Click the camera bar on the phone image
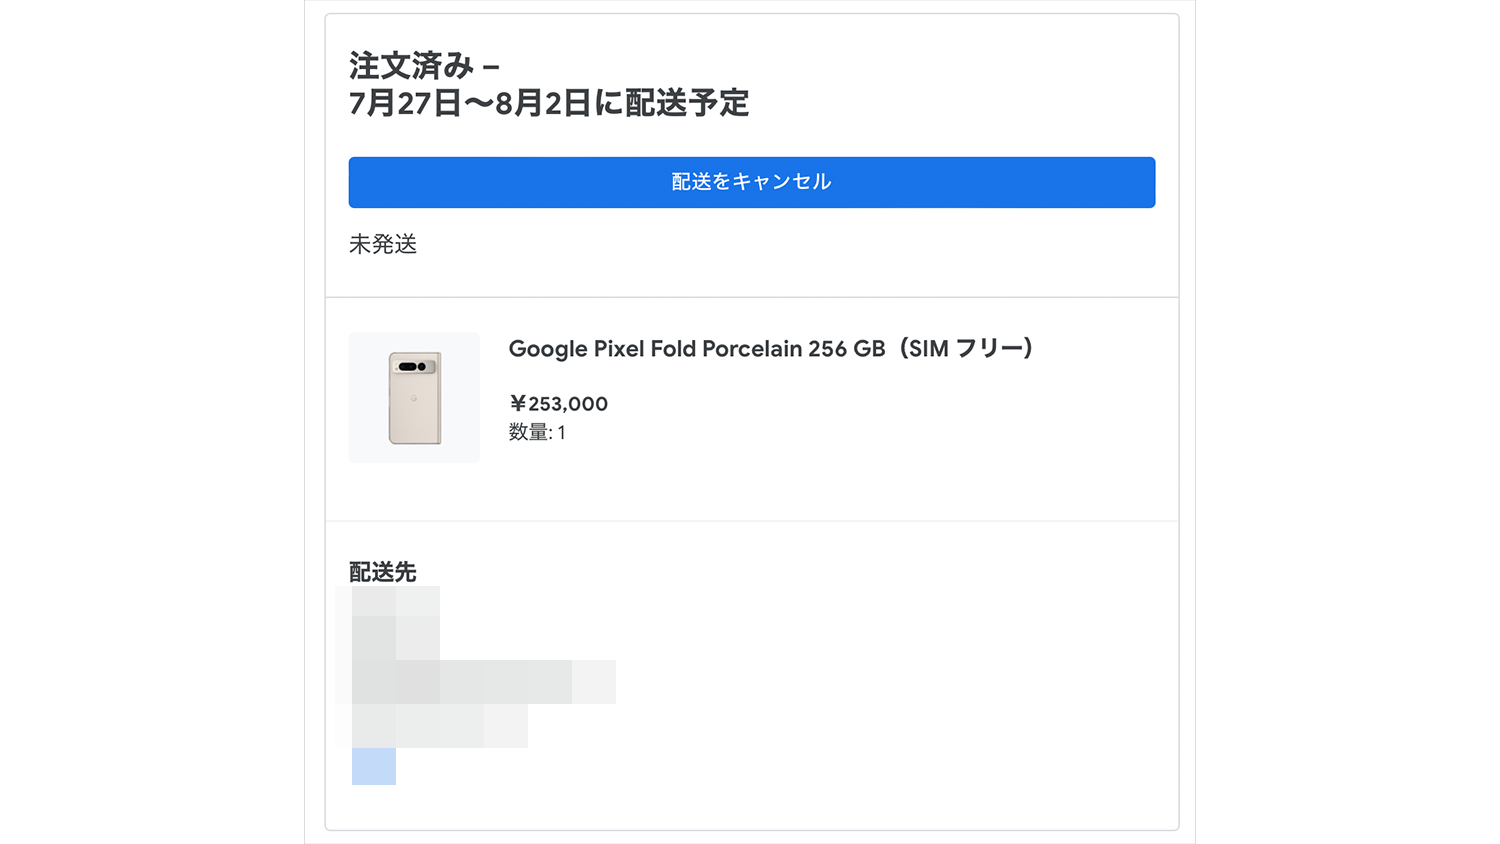Viewport: 1500px width, 844px height. (x=413, y=367)
